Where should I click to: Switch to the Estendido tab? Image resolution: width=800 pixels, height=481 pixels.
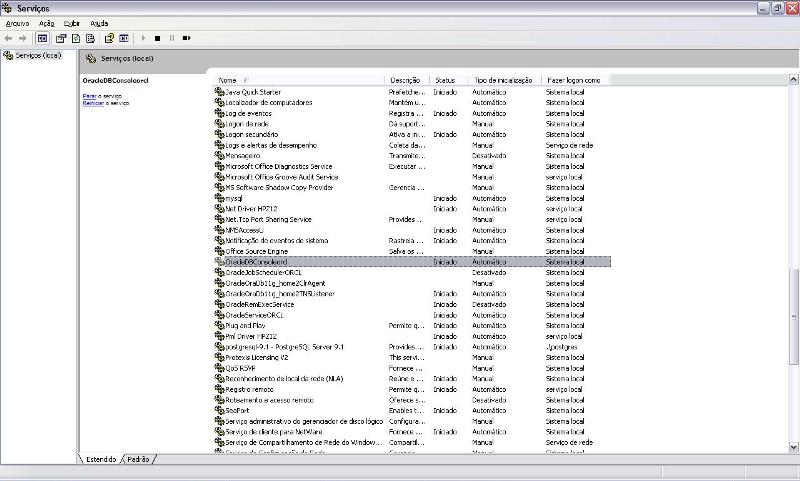click(101, 459)
